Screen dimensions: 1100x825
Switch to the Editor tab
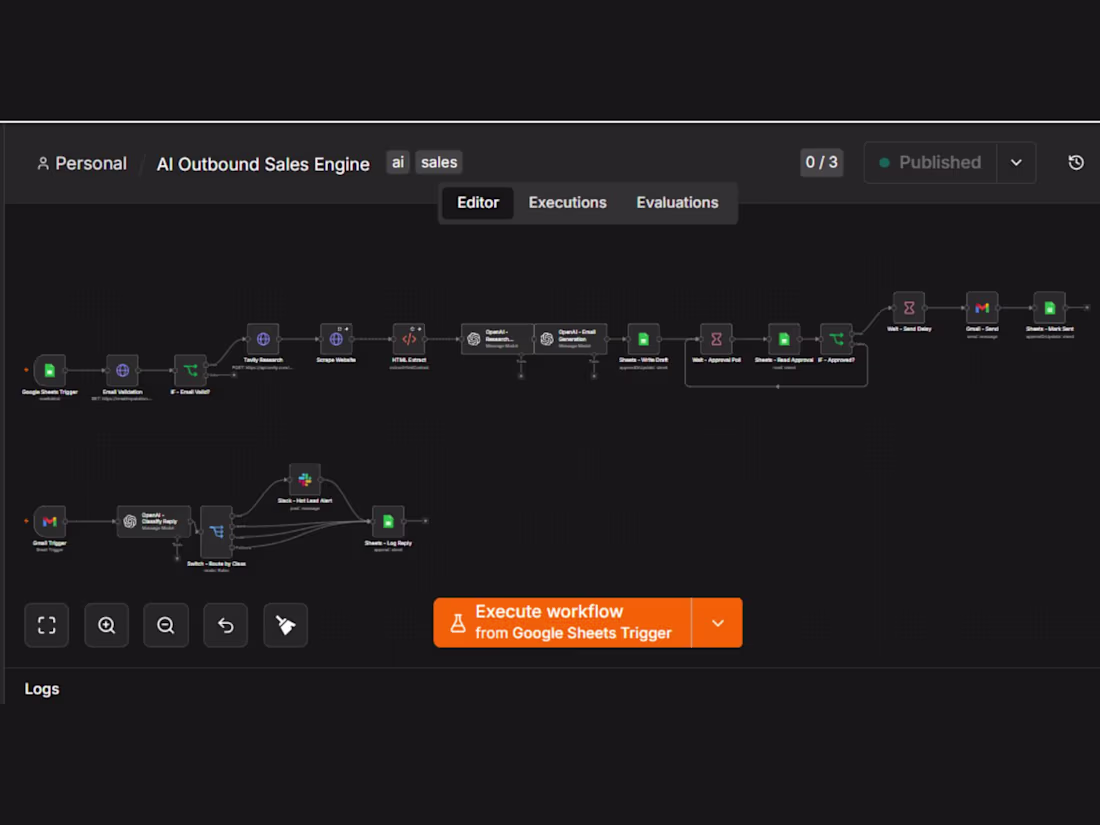click(478, 203)
